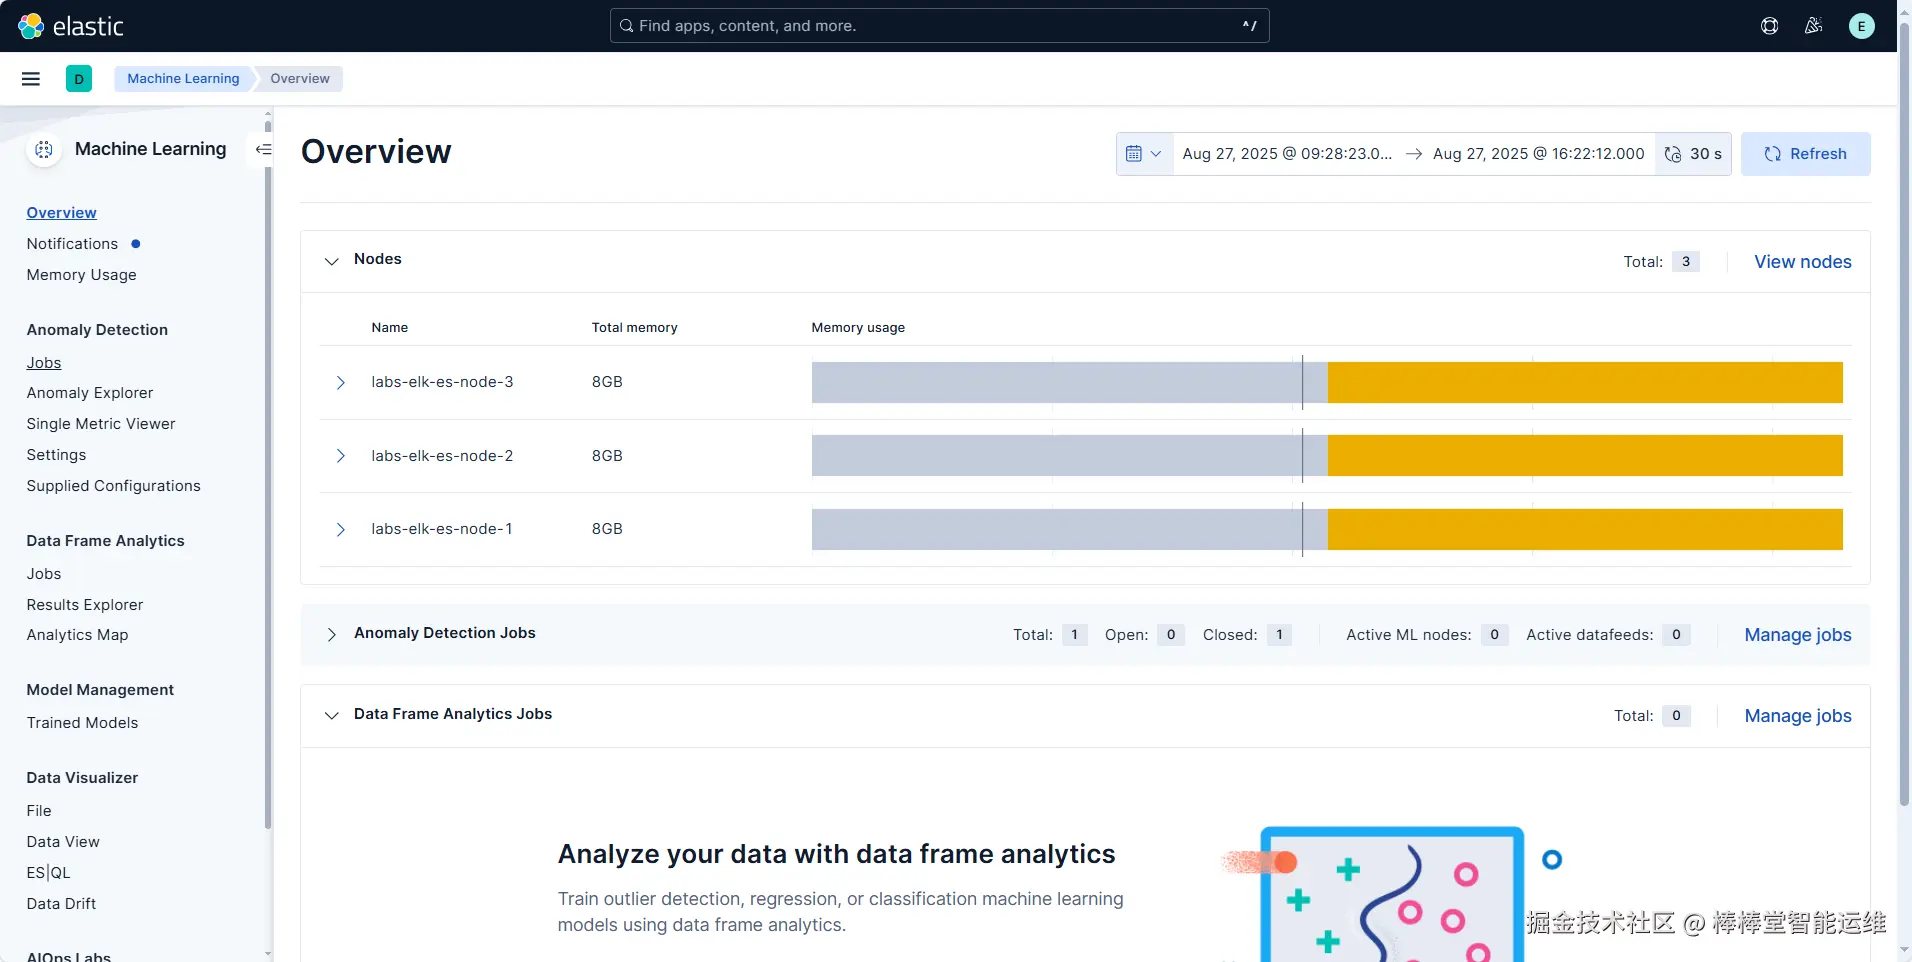Focus the Find apps search field

pyautogui.click(x=939, y=26)
